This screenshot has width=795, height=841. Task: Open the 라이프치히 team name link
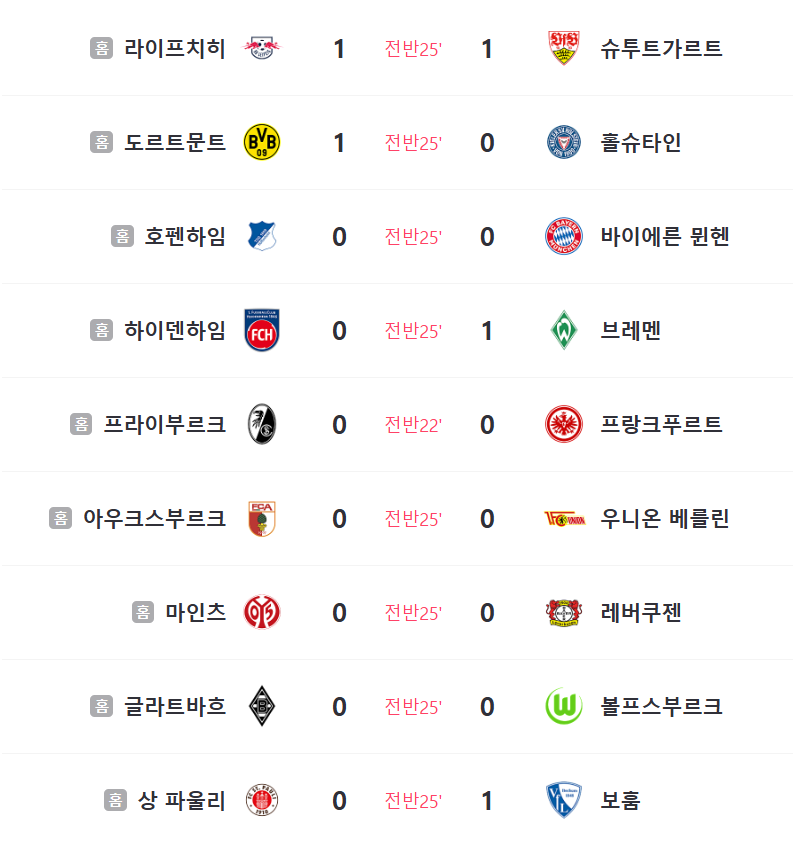click(174, 48)
